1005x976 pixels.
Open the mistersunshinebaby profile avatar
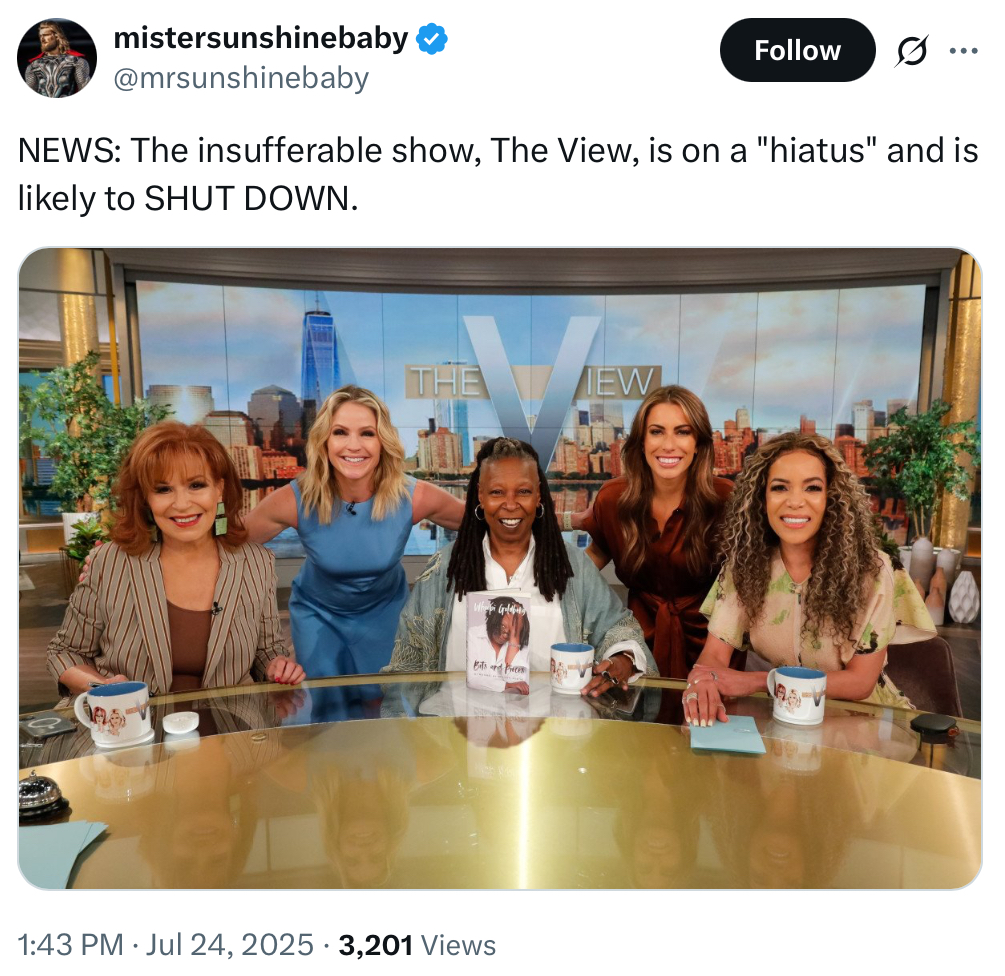click(x=56, y=58)
